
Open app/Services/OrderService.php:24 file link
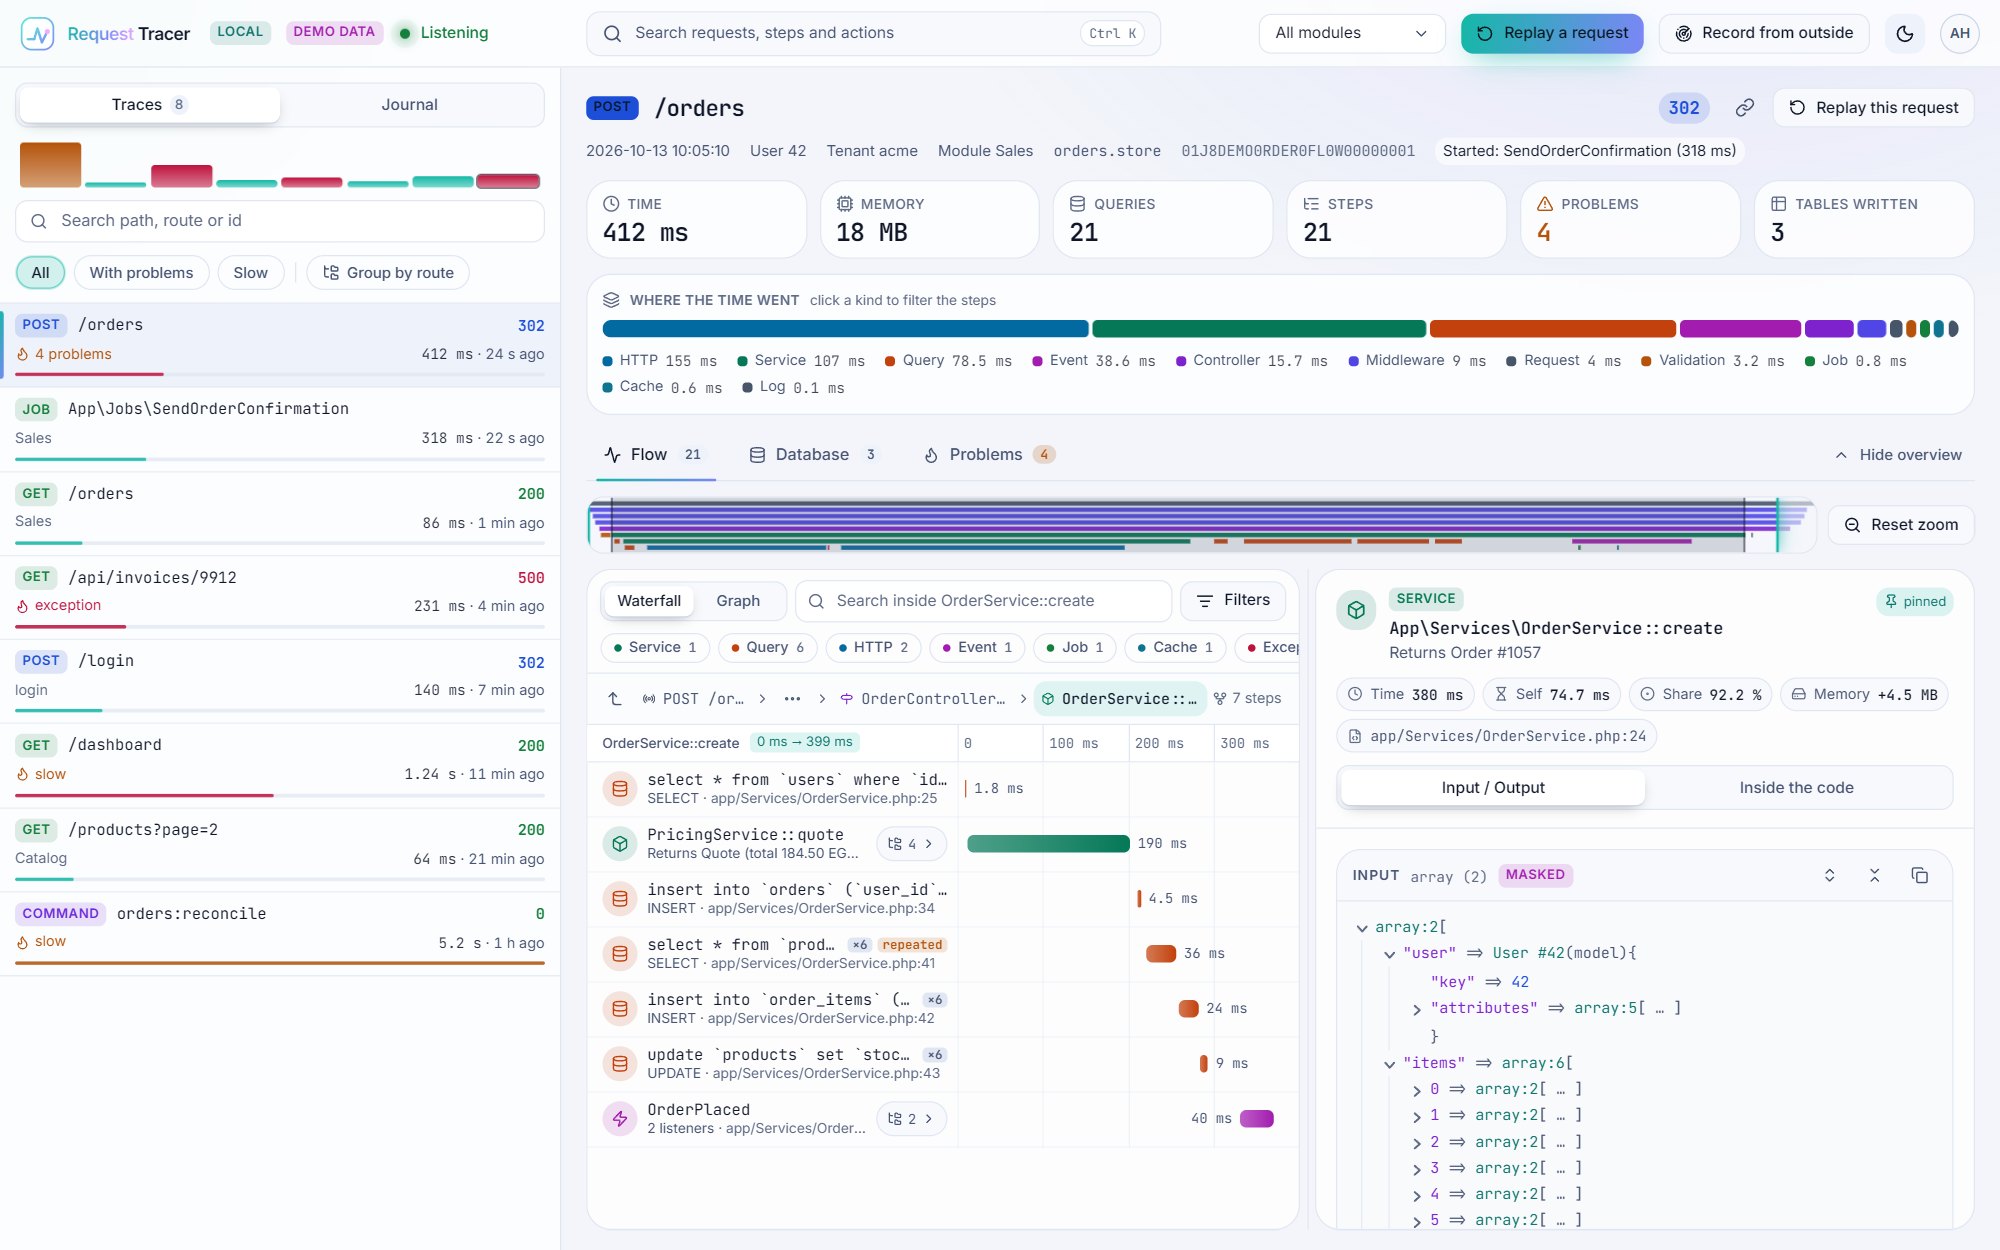pos(1497,736)
